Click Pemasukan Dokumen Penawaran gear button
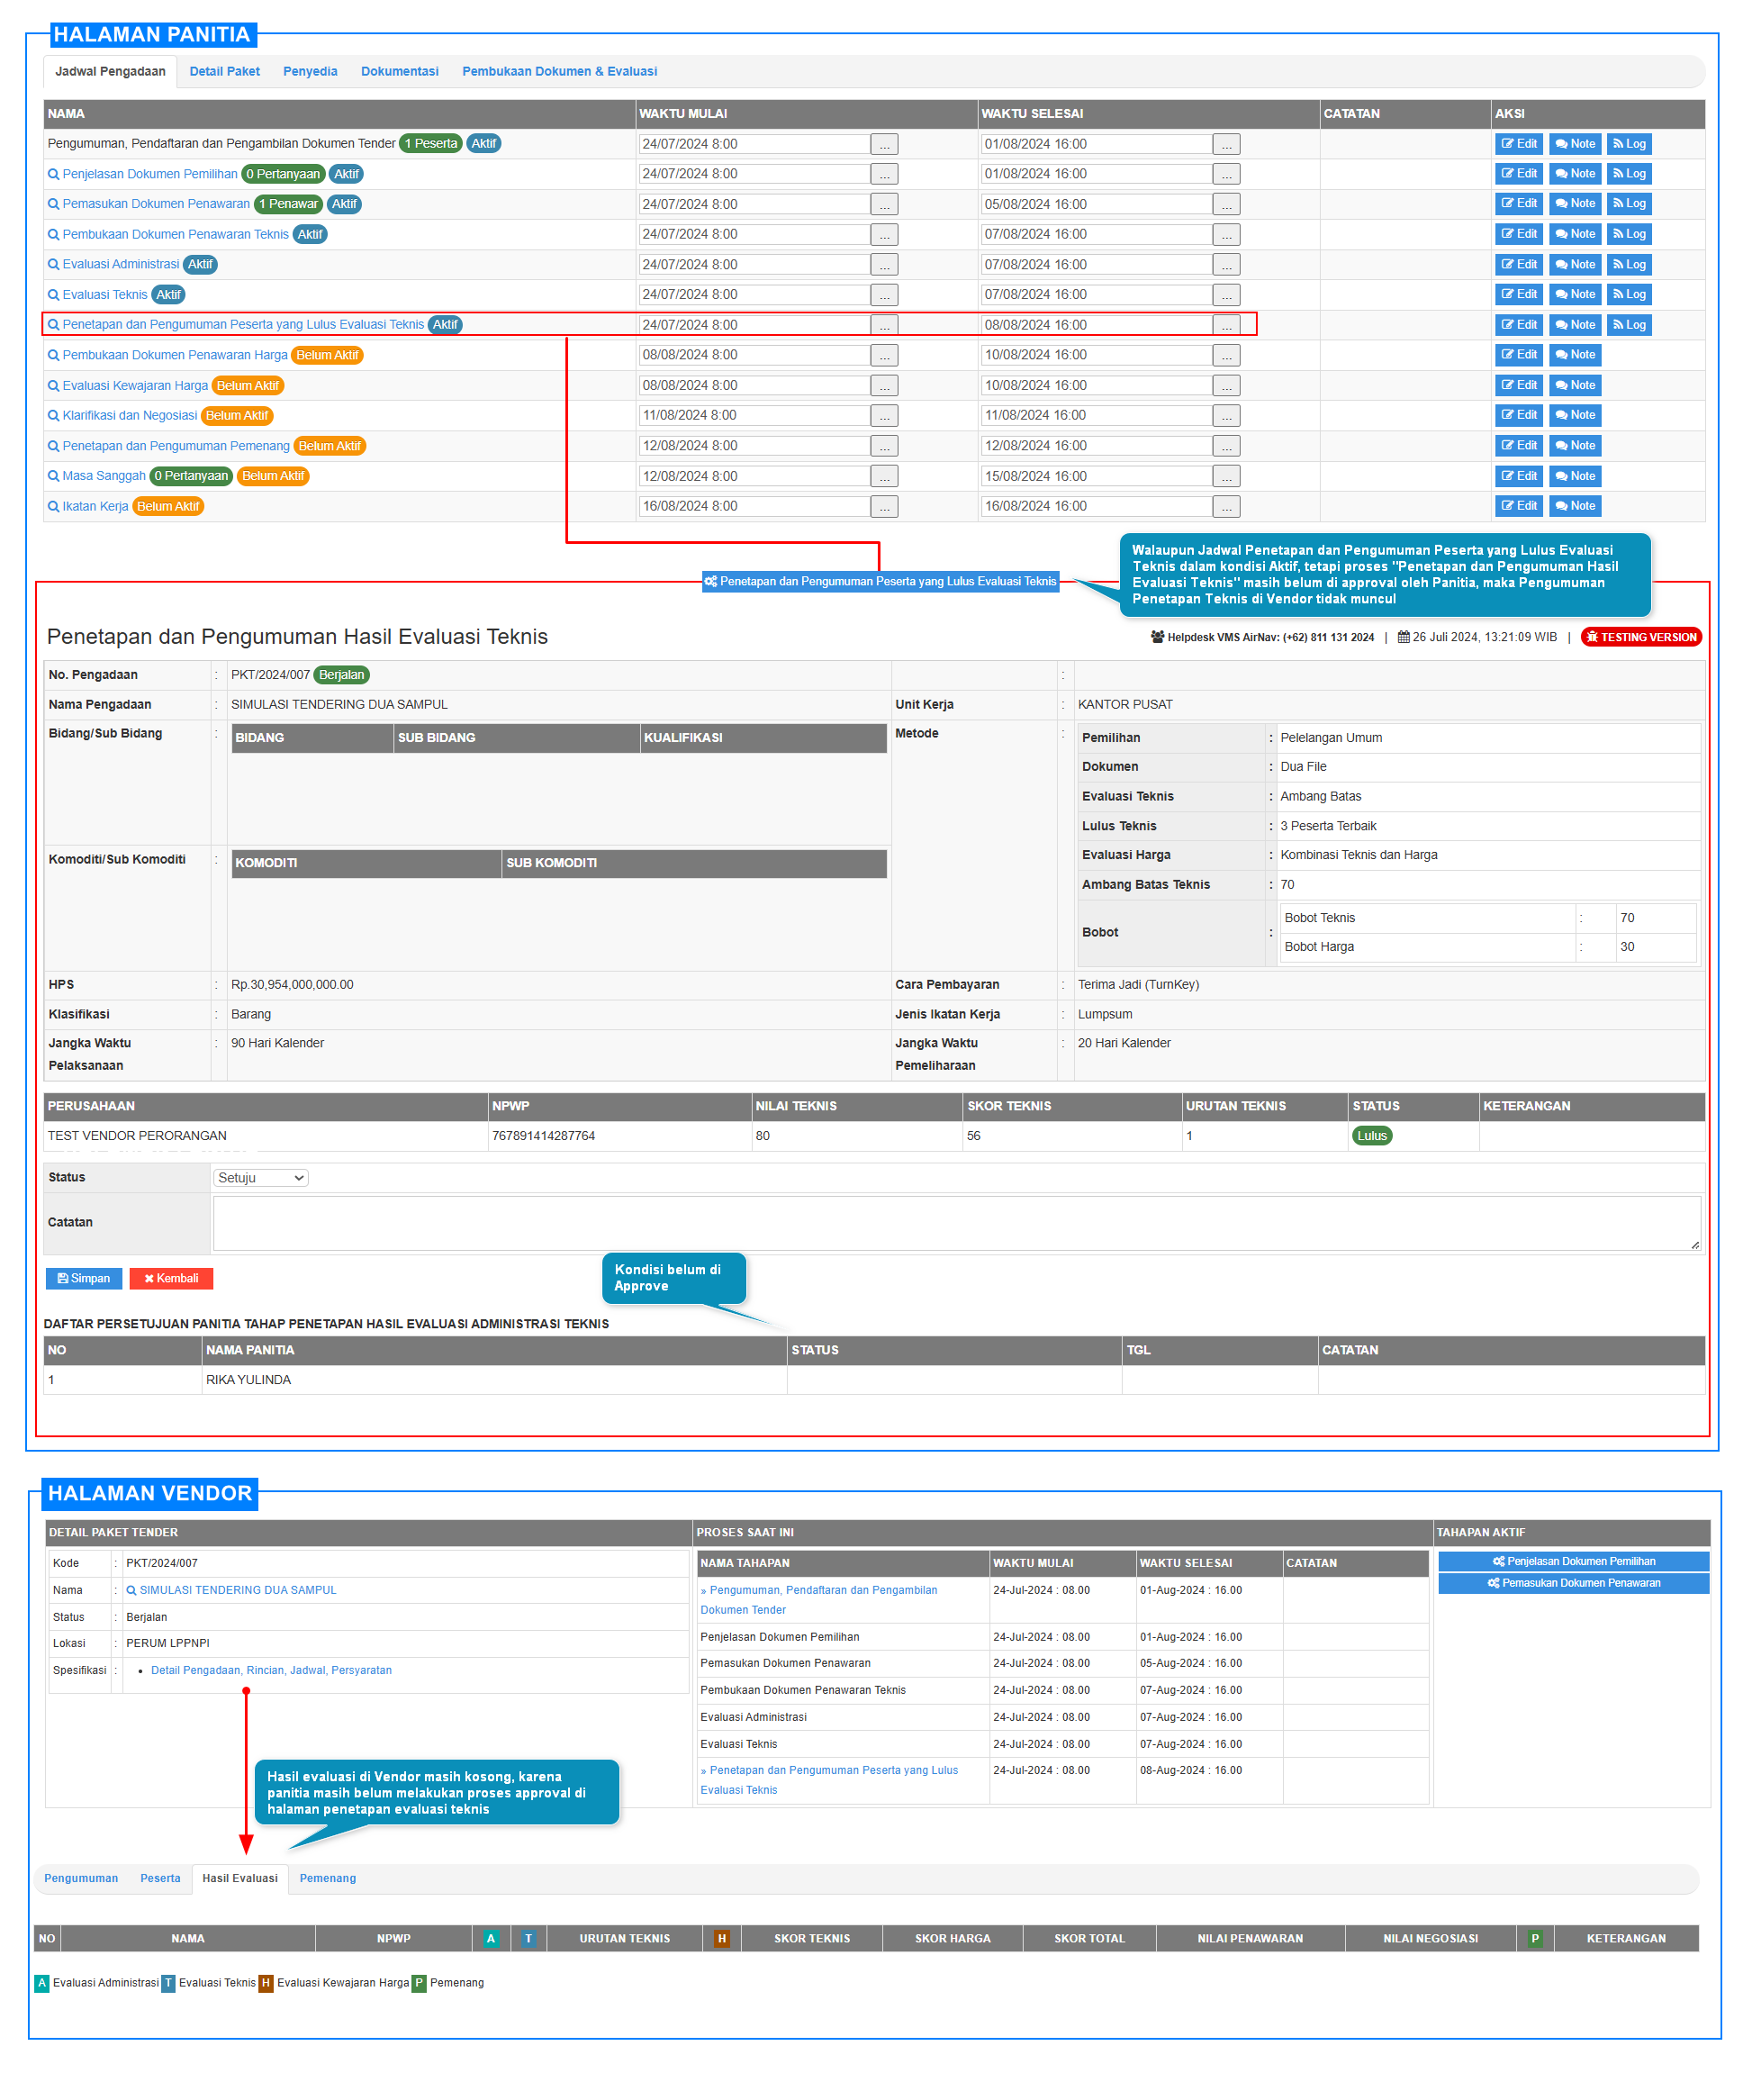Screen dimensions: 1752x2100 [x=1573, y=1584]
